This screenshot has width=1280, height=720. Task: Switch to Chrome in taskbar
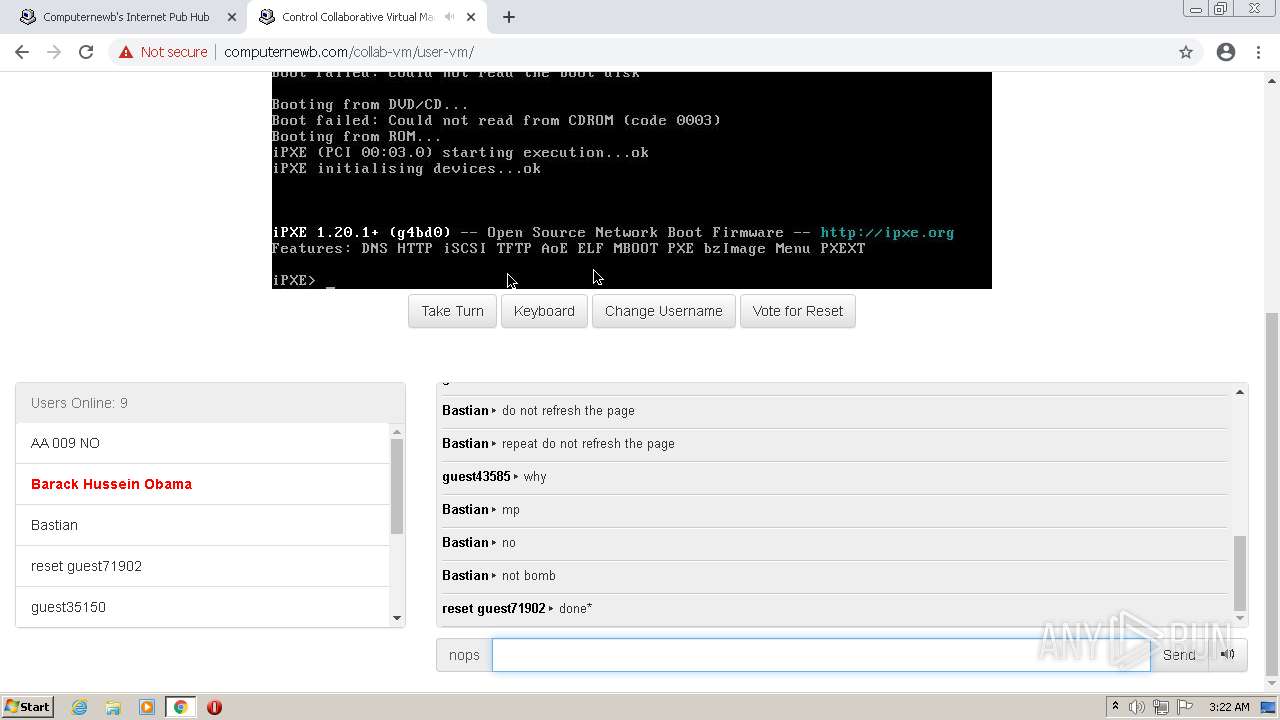180,707
